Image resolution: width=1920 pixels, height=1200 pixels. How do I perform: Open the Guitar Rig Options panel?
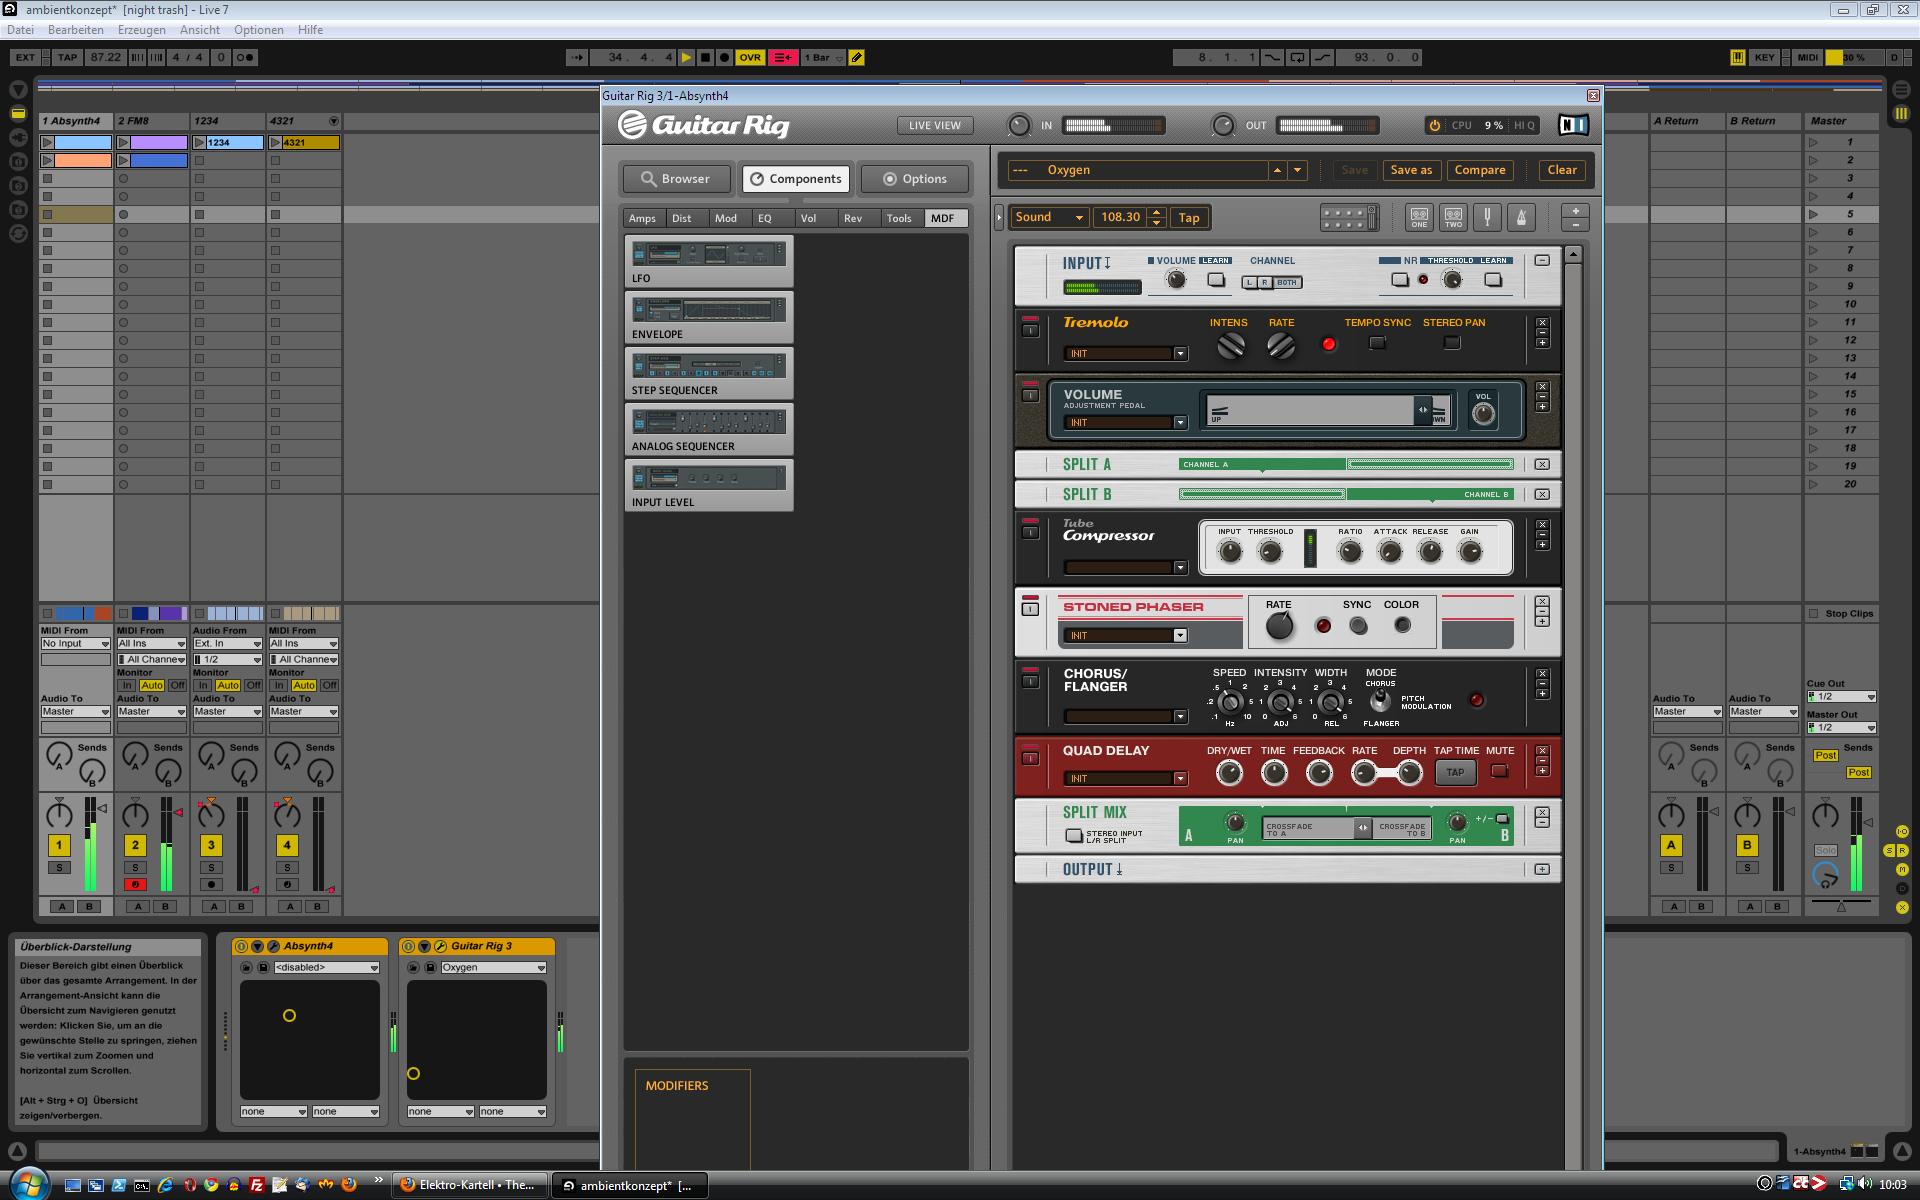coord(915,179)
